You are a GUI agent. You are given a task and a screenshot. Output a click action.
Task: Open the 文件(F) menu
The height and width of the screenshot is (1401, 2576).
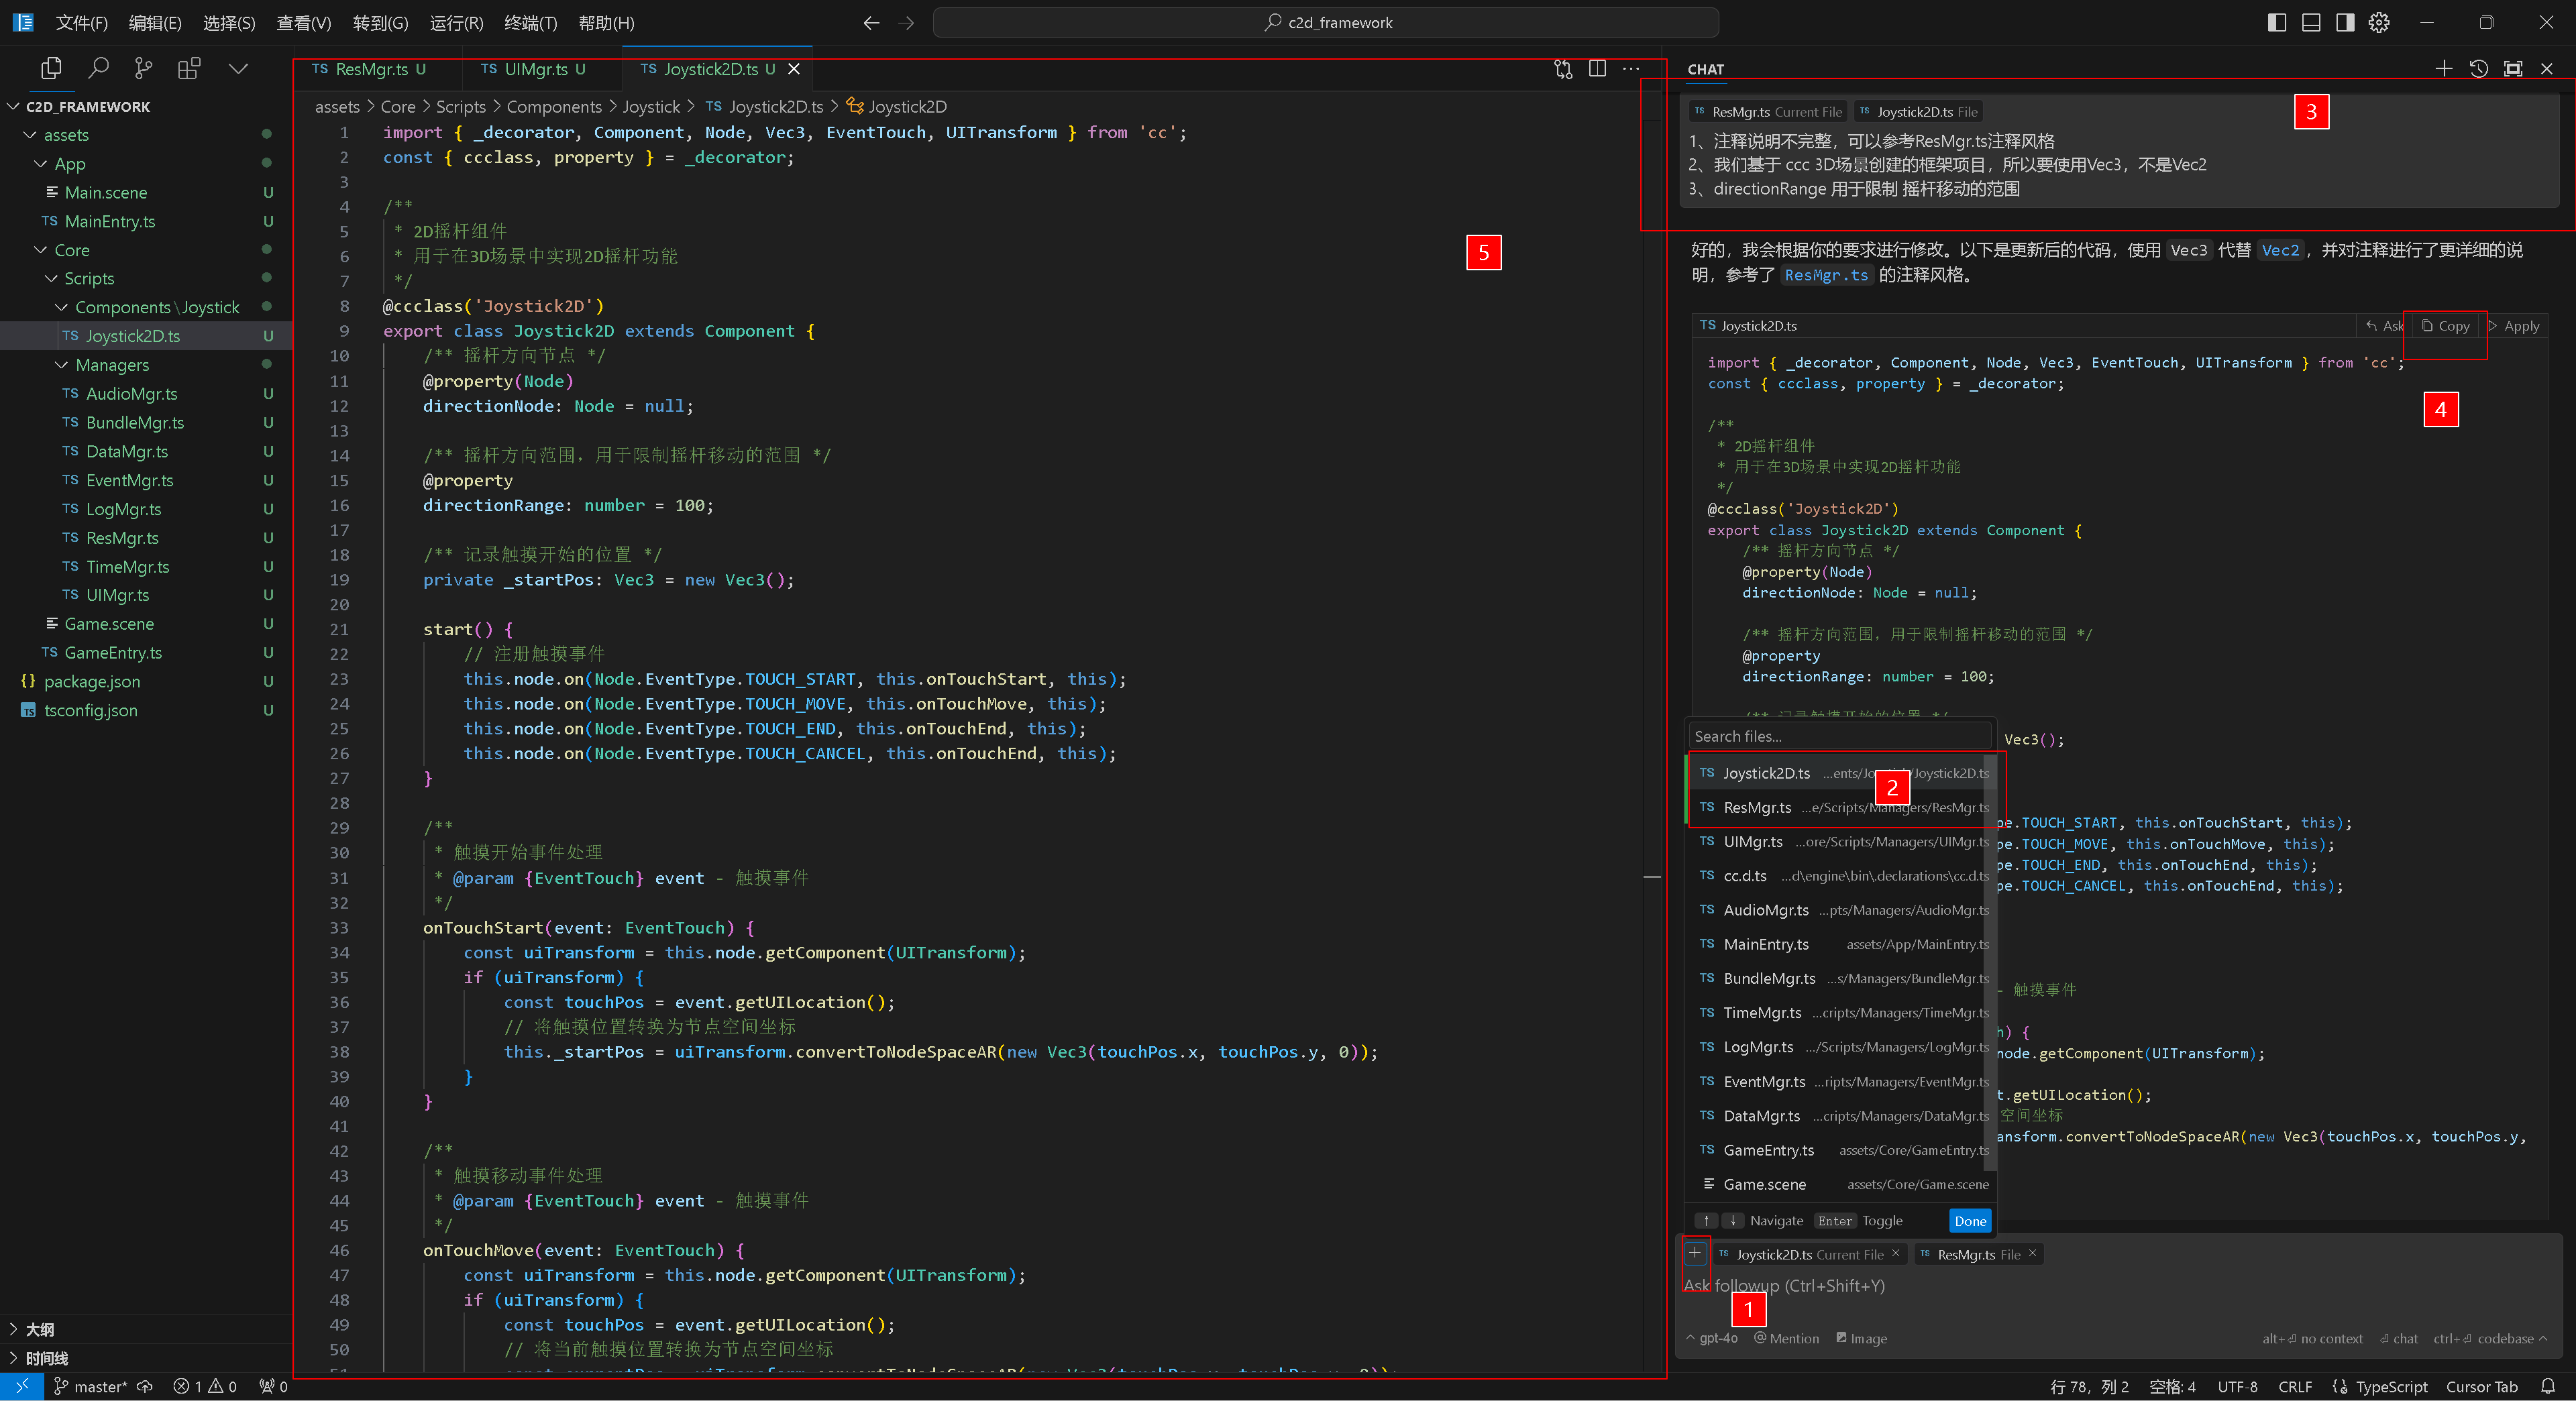point(81,22)
